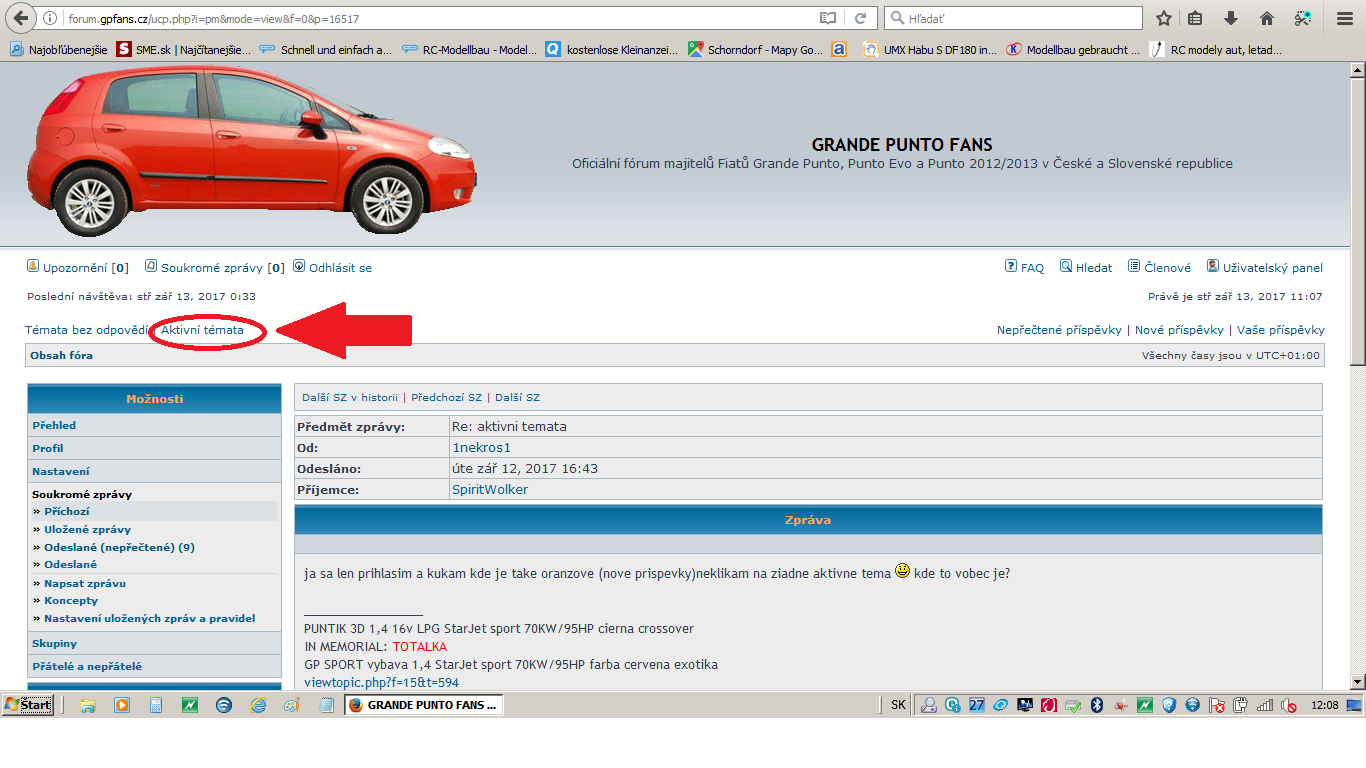
Task: Open Příchozí inbox folder
Action: pos(66,511)
